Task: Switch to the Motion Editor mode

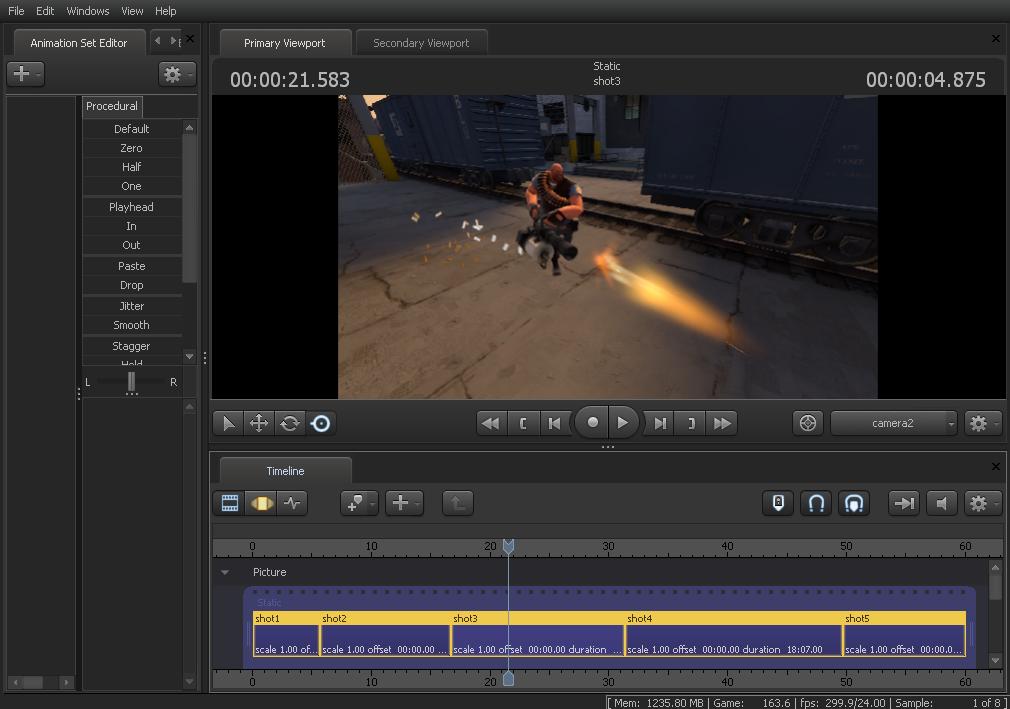Action: [261, 503]
